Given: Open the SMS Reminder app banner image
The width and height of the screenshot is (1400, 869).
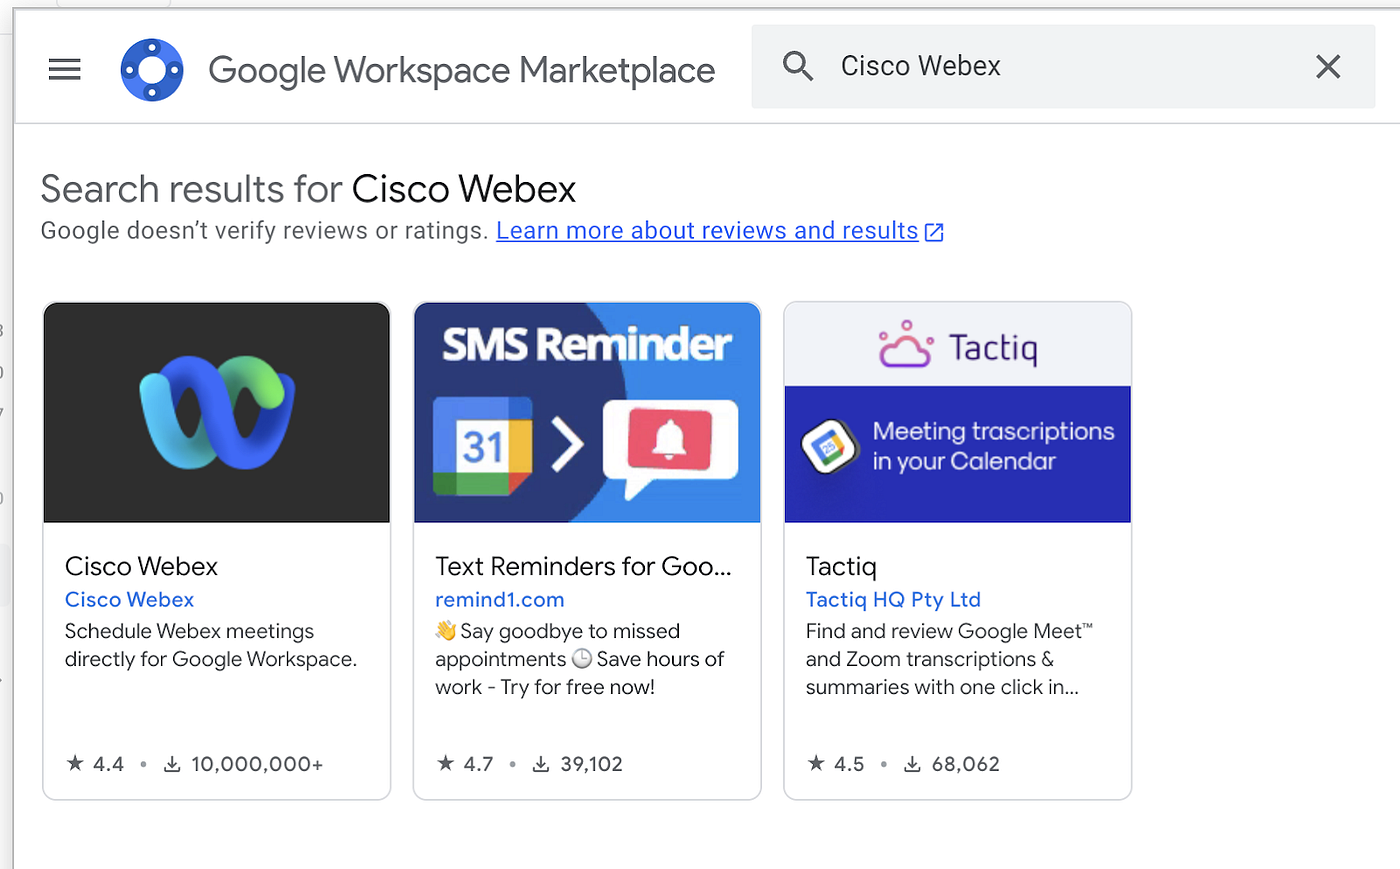Looking at the screenshot, I should click(587, 412).
